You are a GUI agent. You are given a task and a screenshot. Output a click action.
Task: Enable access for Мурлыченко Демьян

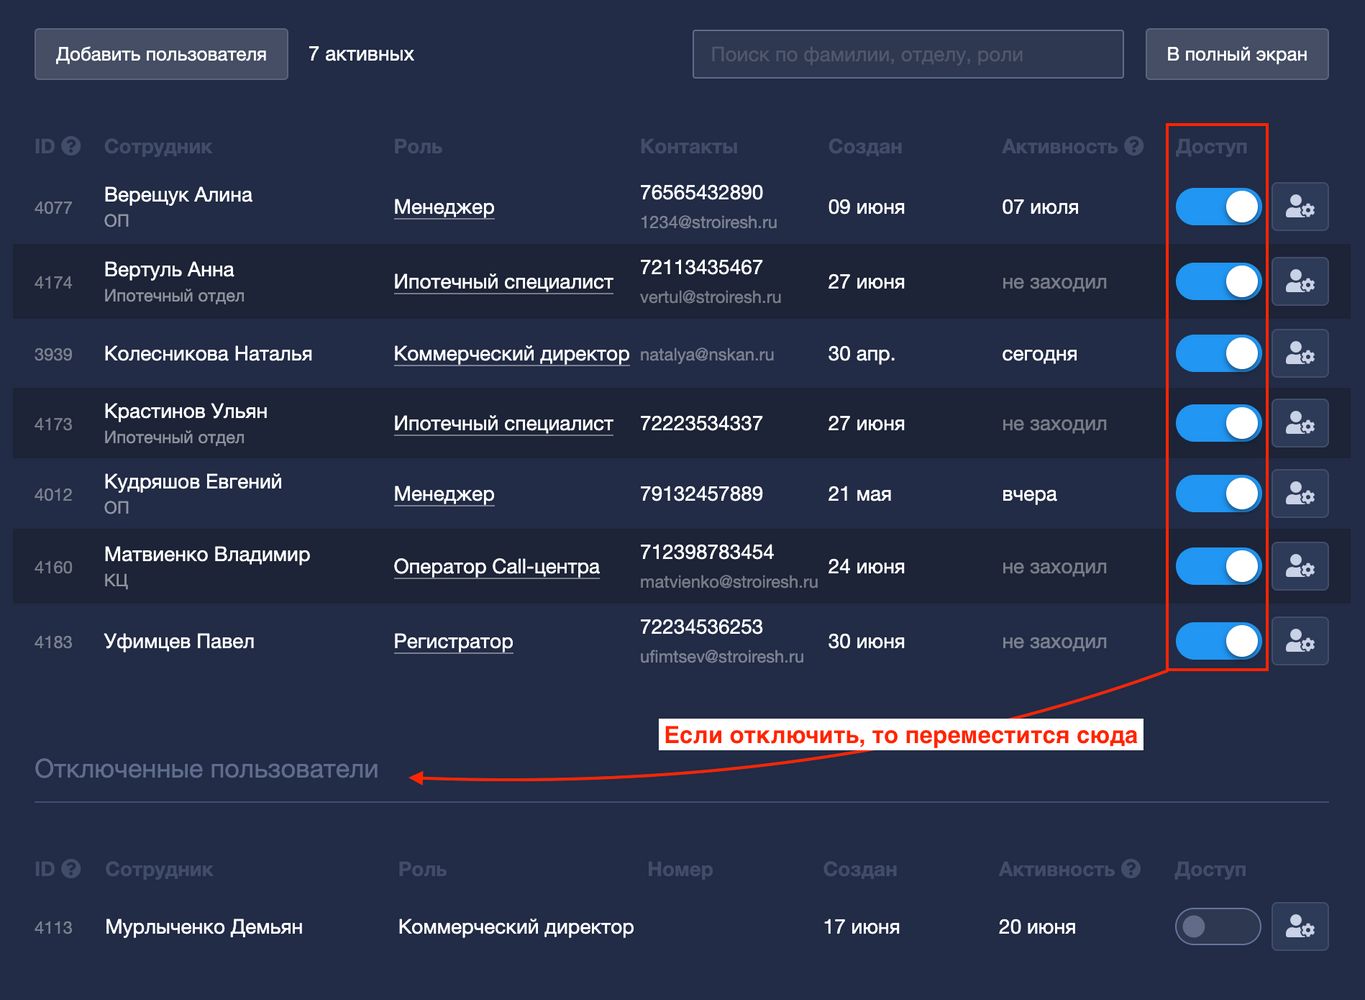pyautogui.click(x=1218, y=927)
